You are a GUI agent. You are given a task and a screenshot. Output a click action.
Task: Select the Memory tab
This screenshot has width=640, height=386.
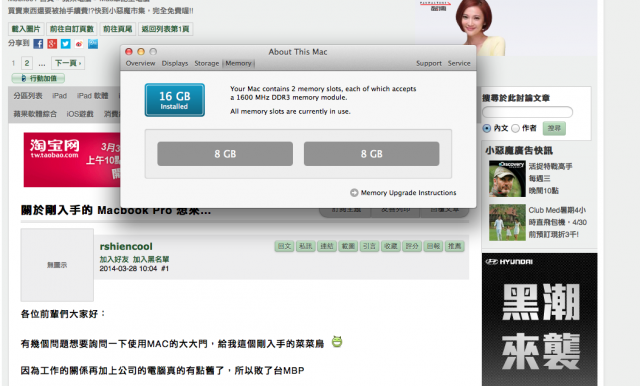click(x=238, y=63)
